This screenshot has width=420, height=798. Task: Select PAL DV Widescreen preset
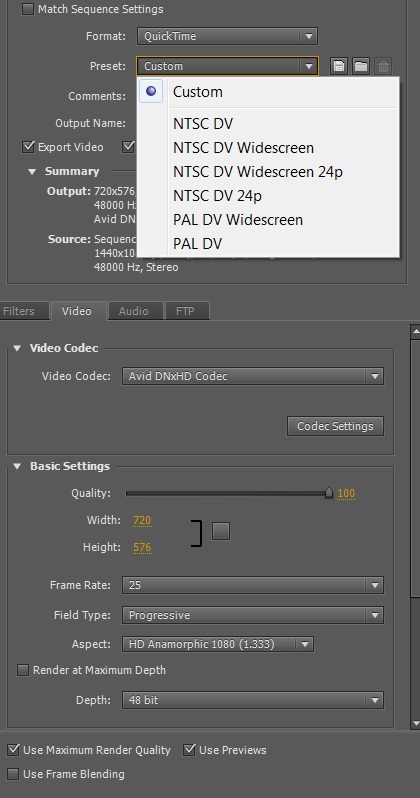click(238, 220)
